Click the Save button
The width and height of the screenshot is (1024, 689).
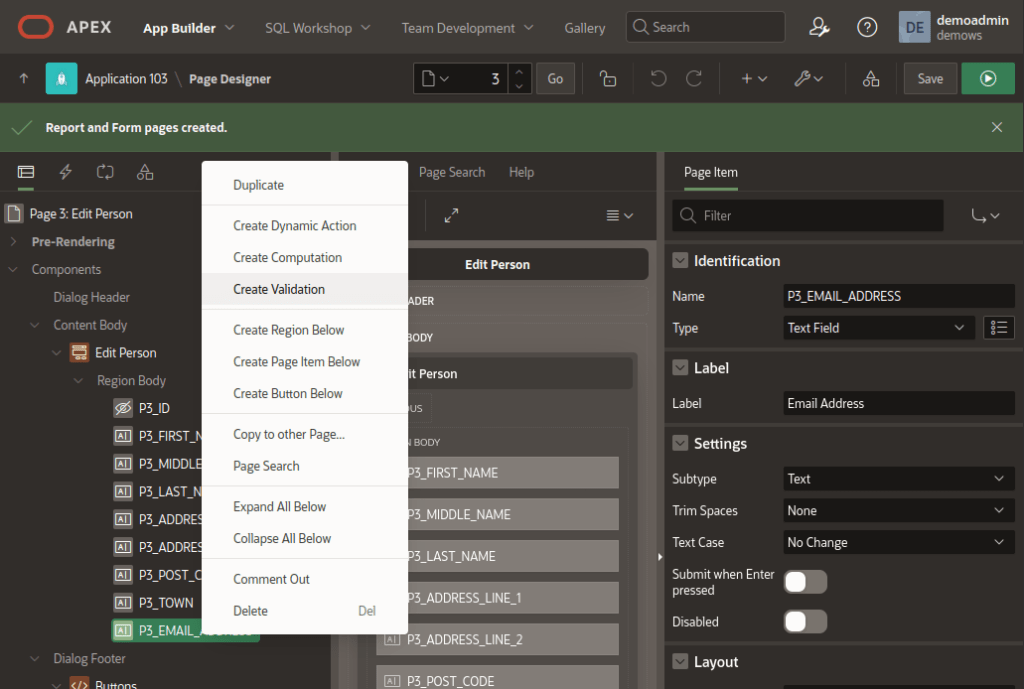930,77
